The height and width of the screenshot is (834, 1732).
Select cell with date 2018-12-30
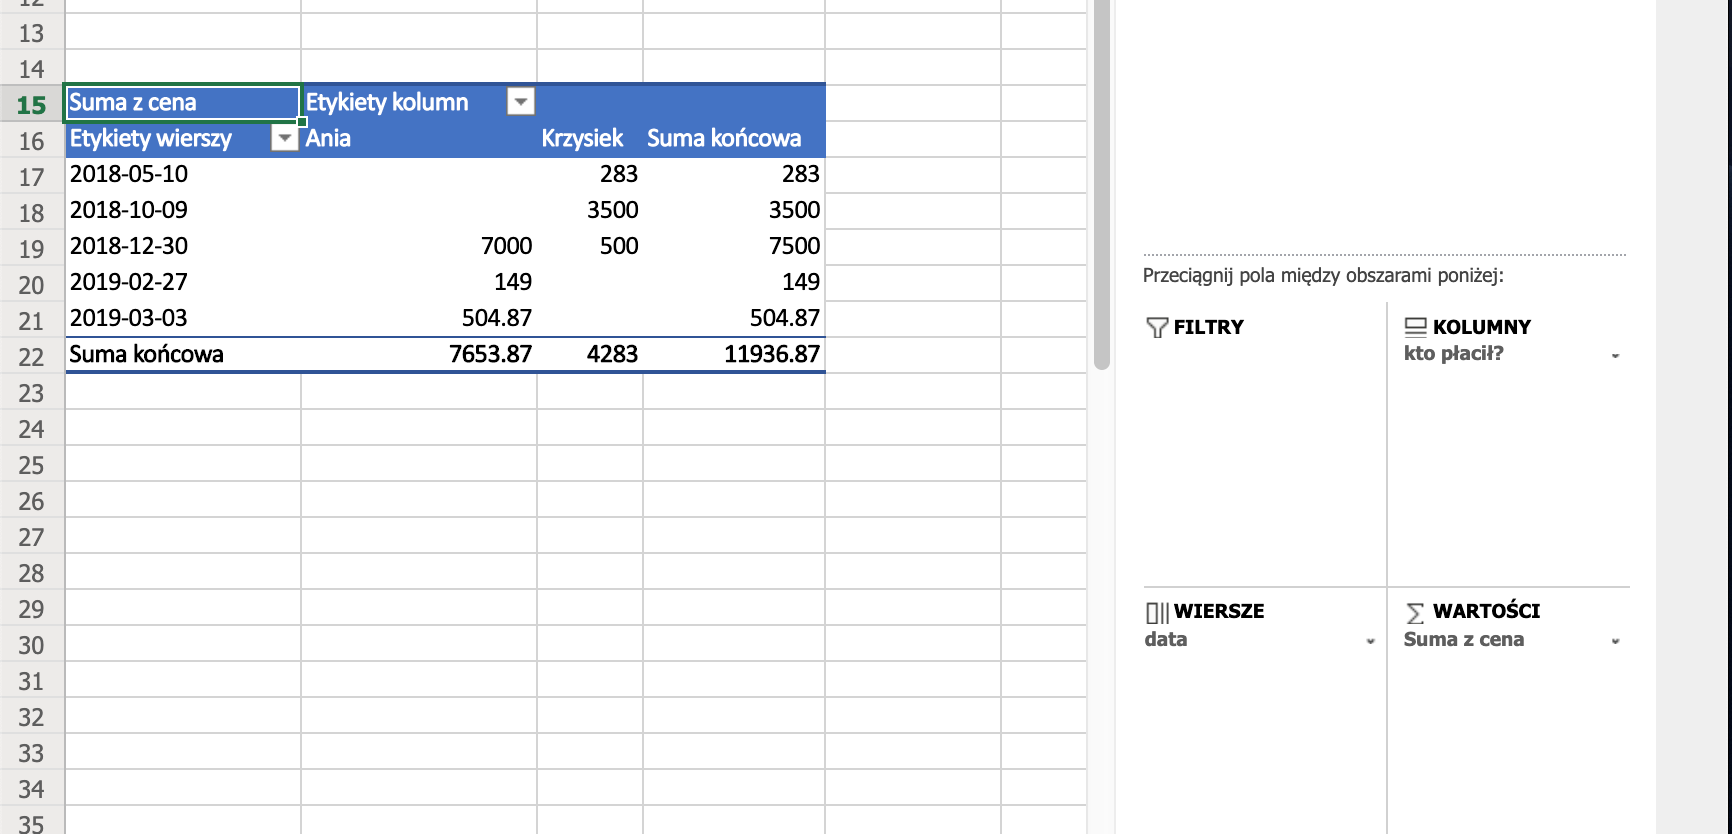pyautogui.click(x=183, y=246)
